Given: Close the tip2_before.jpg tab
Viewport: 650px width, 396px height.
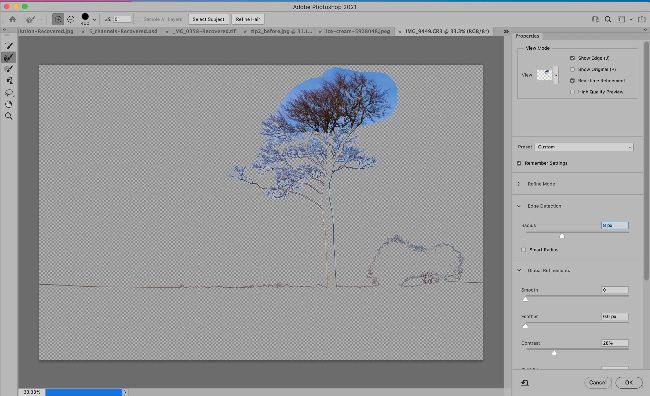Looking at the screenshot, I should pyautogui.click(x=245, y=32).
